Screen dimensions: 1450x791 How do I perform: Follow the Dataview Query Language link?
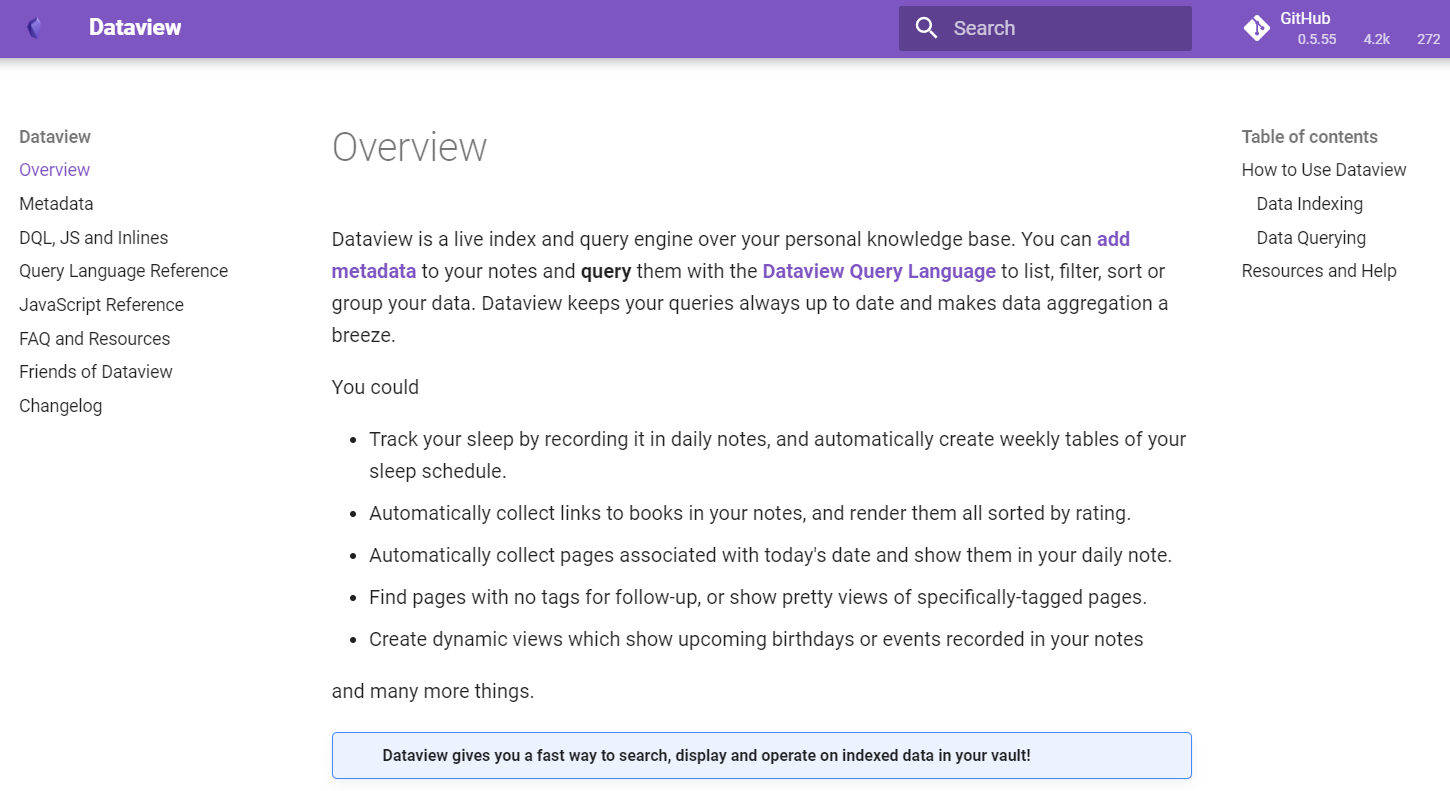point(878,271)
